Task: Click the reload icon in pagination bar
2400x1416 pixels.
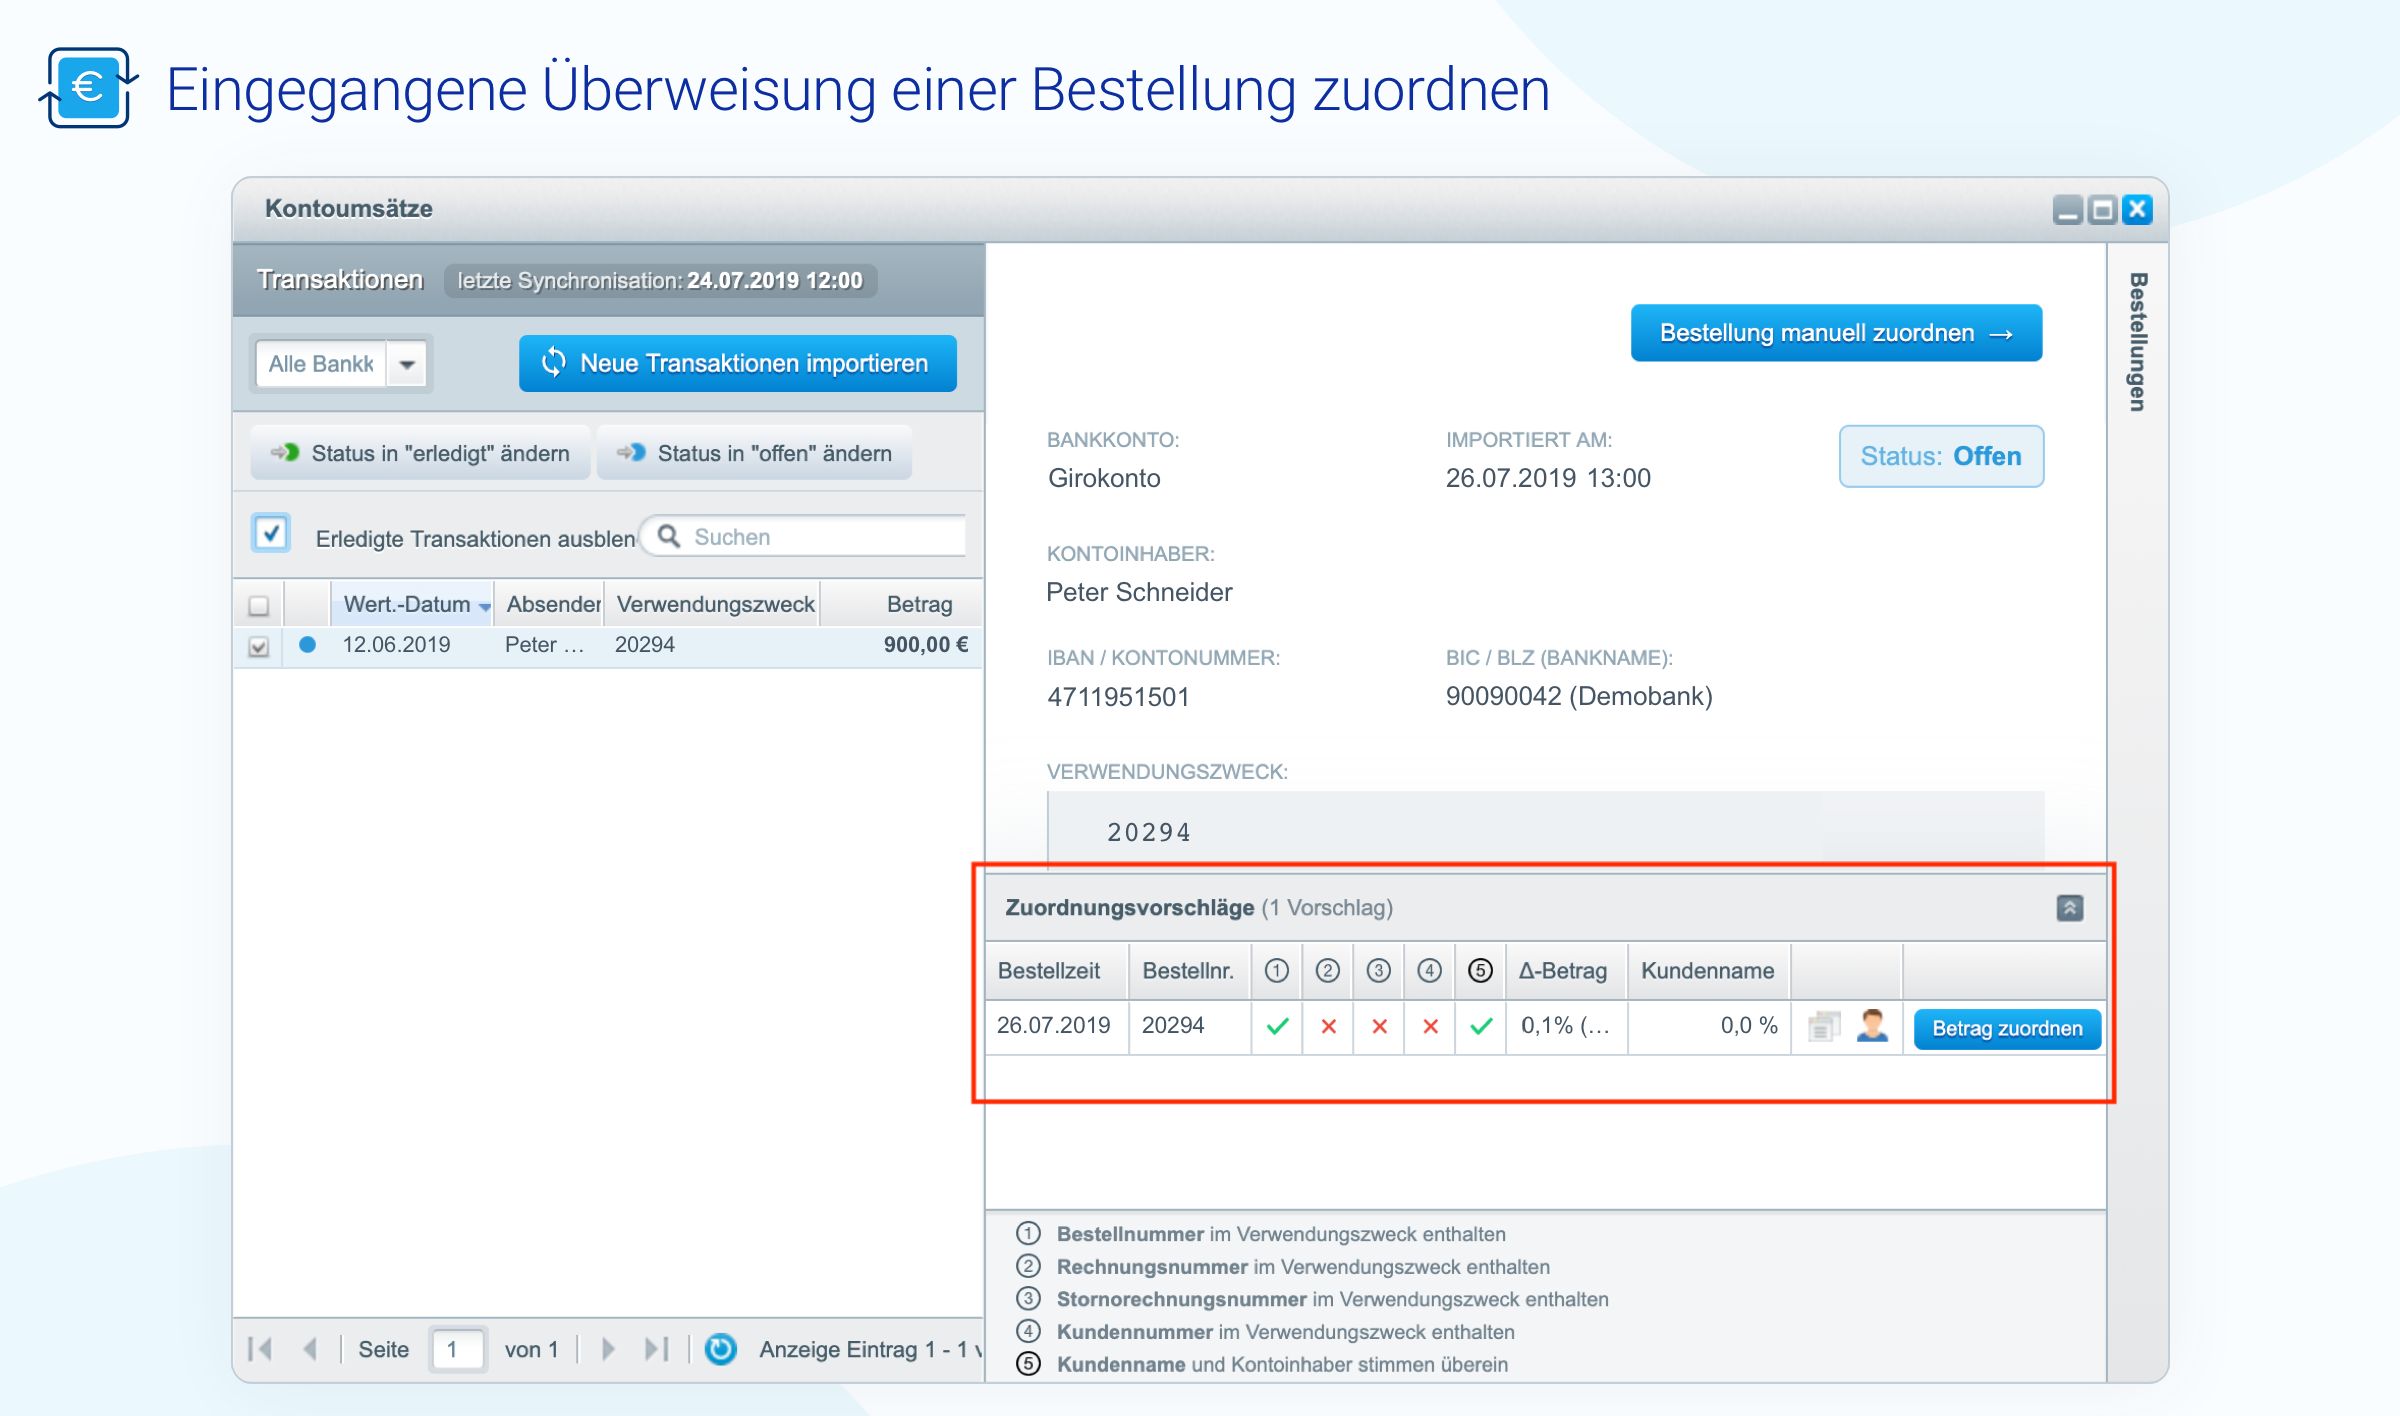Action: click(720, 1349)
